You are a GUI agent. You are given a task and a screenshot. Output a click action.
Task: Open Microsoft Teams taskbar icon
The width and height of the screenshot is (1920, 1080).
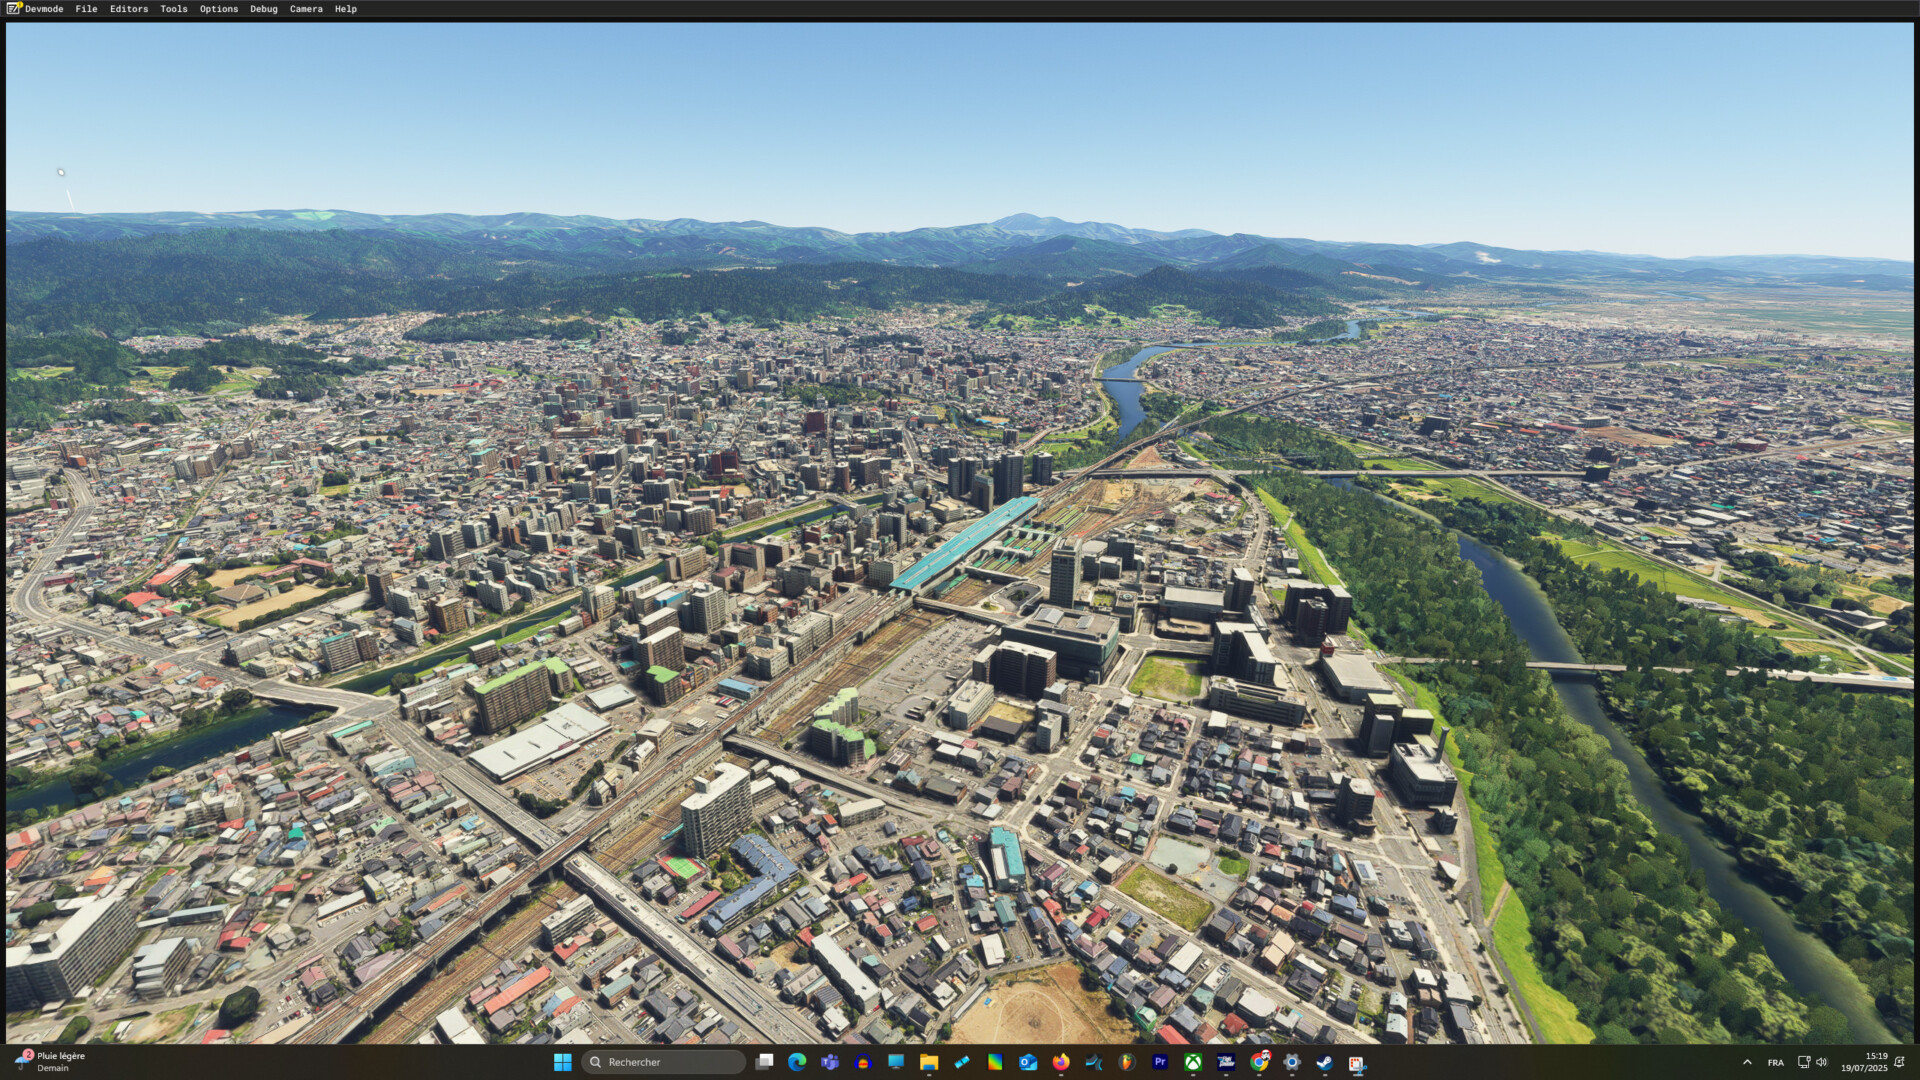coord(830,1062)
